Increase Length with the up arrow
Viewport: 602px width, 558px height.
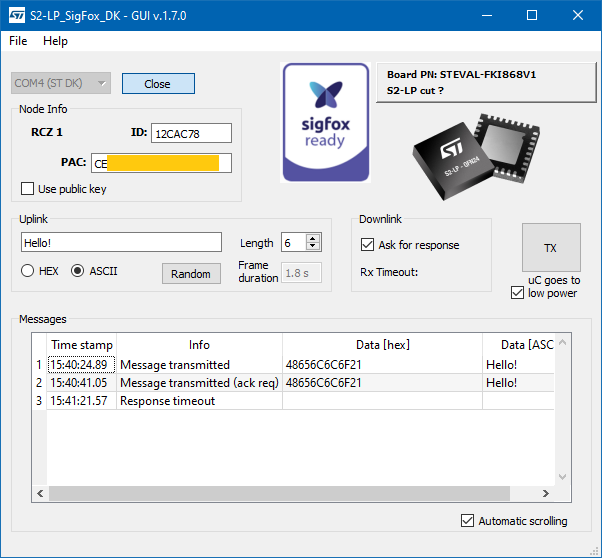(313, 238)
